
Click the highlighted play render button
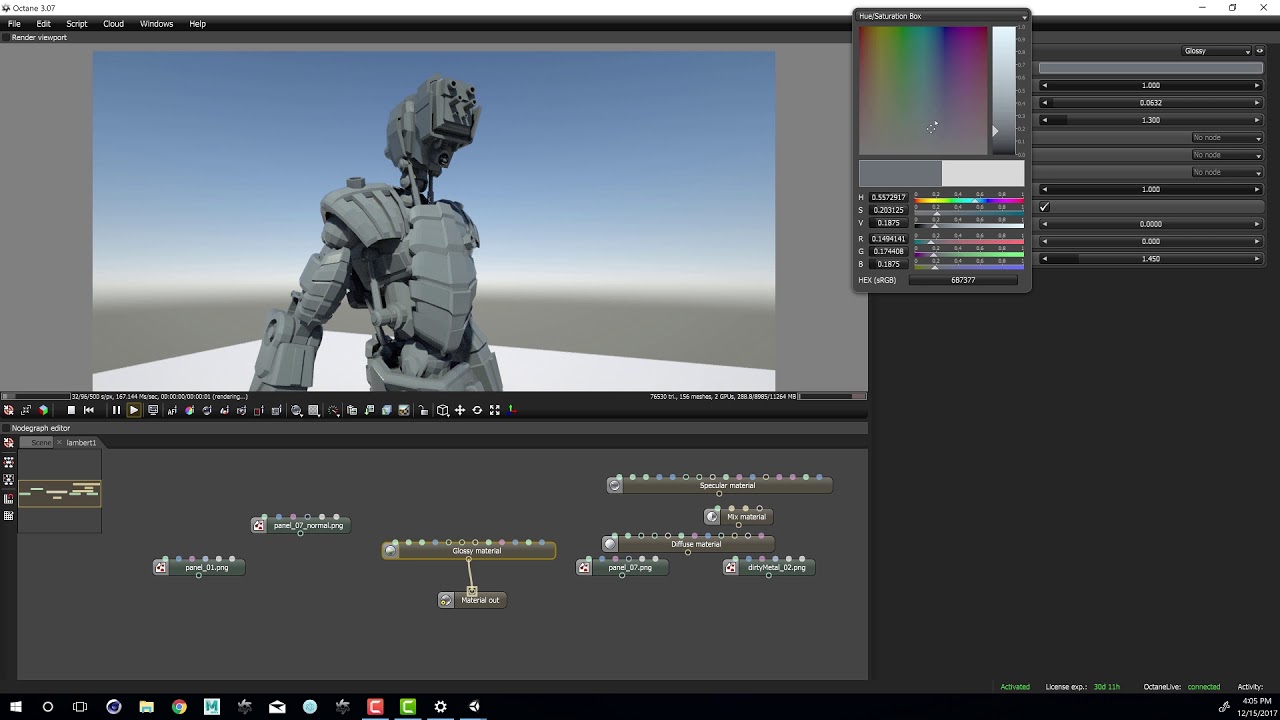coord(133,410)
